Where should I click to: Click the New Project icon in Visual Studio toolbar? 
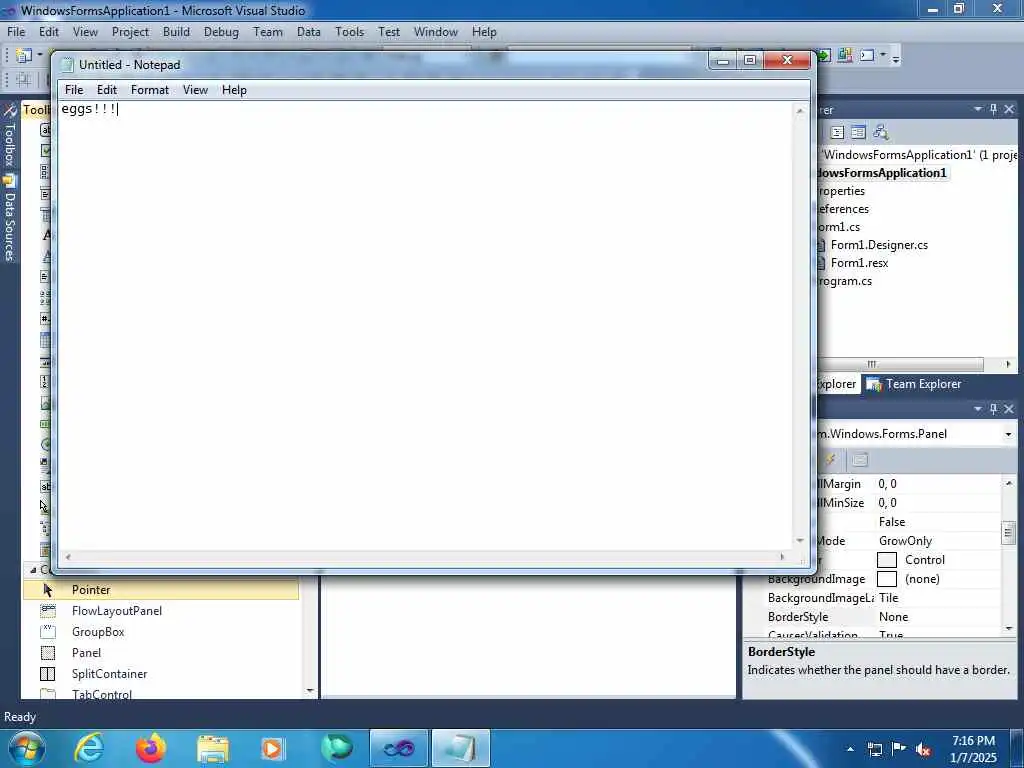click(x=24, y=56)
